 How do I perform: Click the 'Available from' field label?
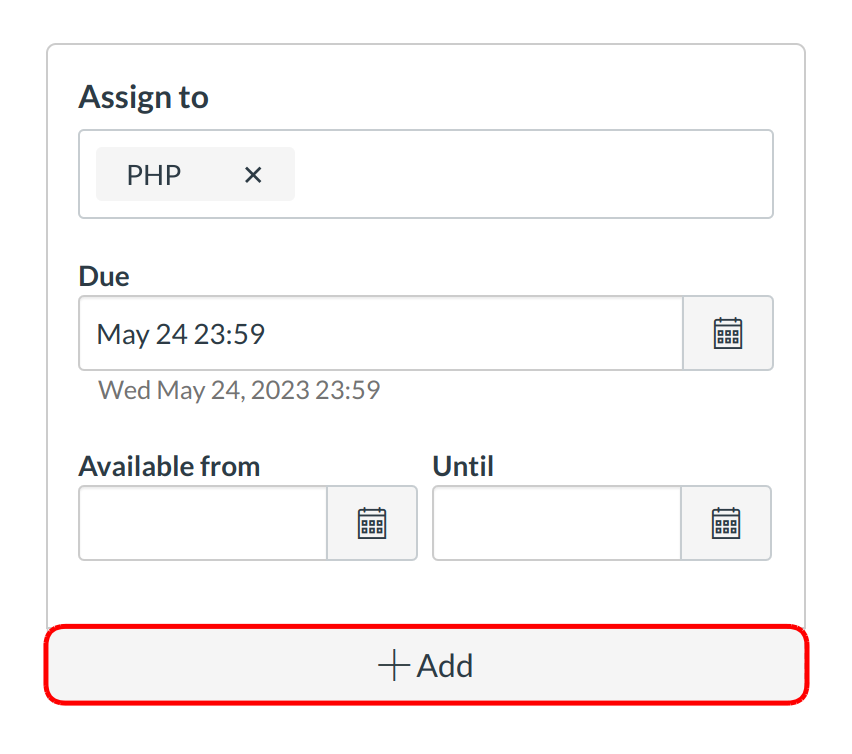(169, 466)
